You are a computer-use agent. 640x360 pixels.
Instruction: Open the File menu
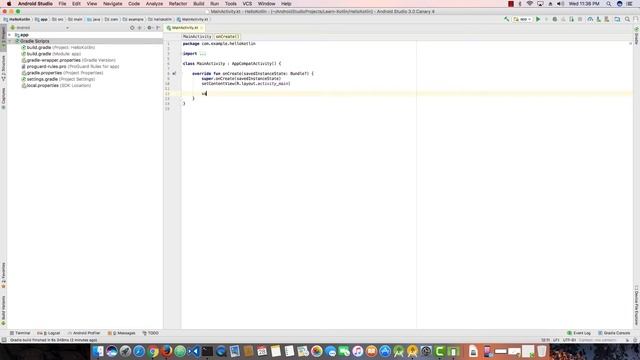[x=62, y=4]
